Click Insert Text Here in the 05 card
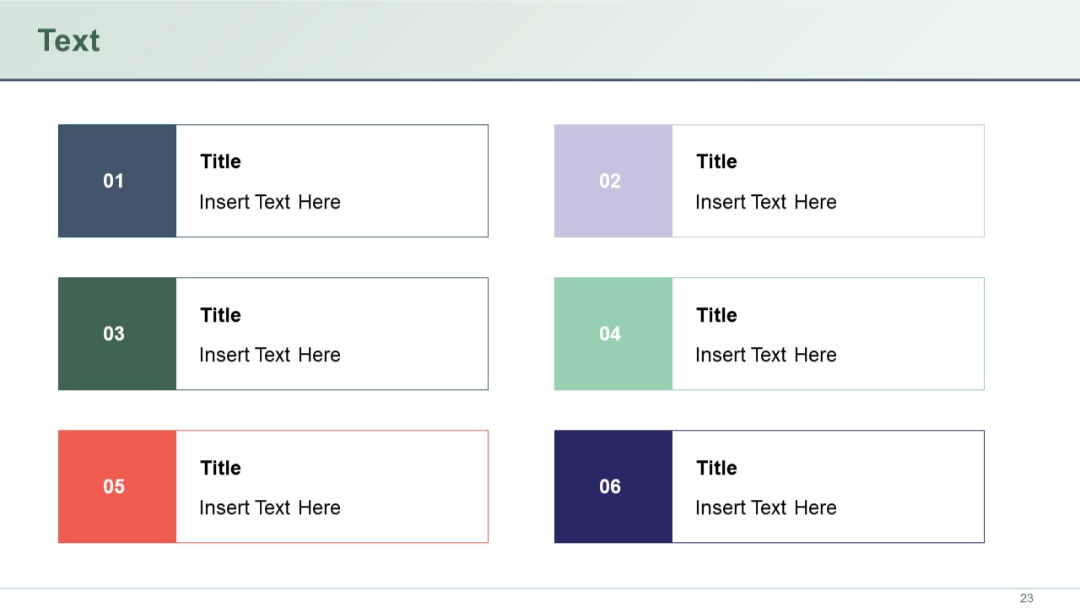 271,508
